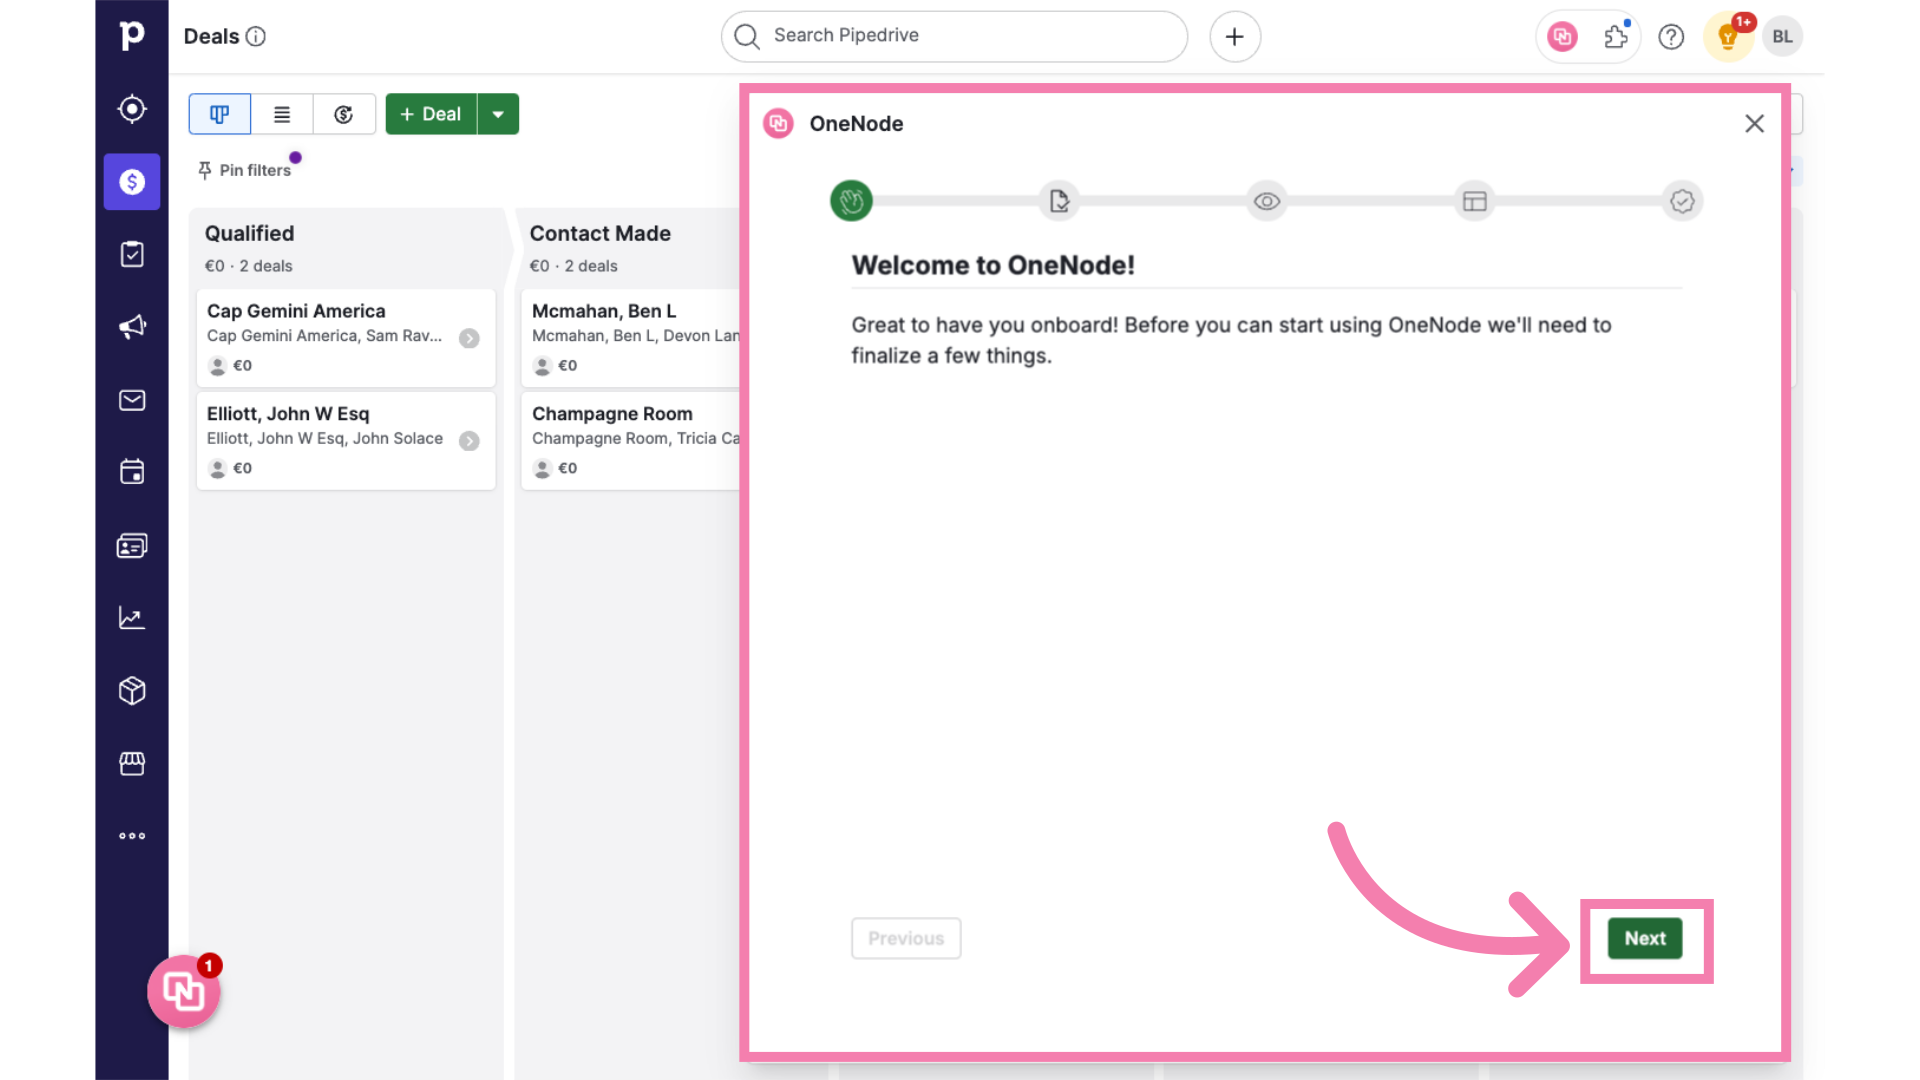Click the + Deal button
1920x1080 pixels.
431,114
